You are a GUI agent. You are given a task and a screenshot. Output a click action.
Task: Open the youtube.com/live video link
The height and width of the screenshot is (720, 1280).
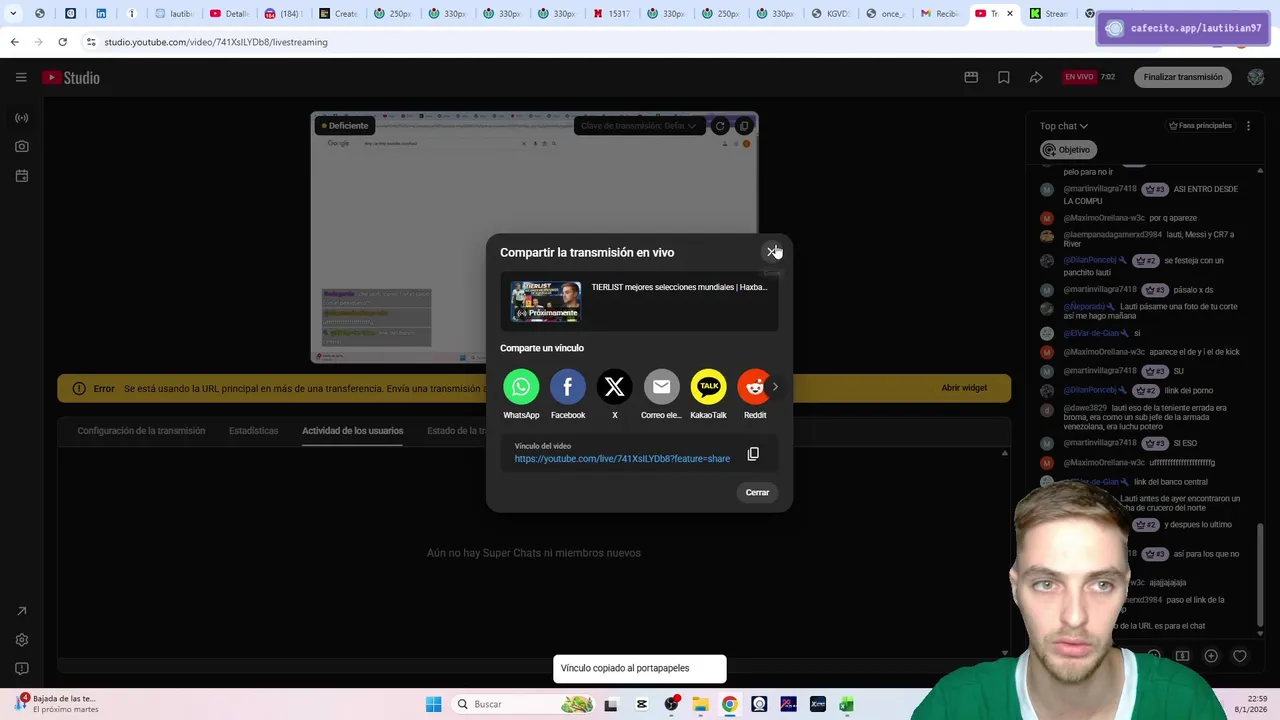[622, 459]
